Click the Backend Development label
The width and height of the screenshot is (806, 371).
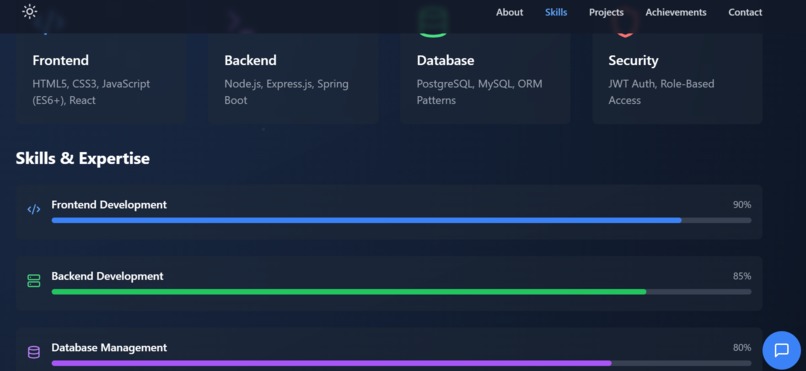(107, 276)
